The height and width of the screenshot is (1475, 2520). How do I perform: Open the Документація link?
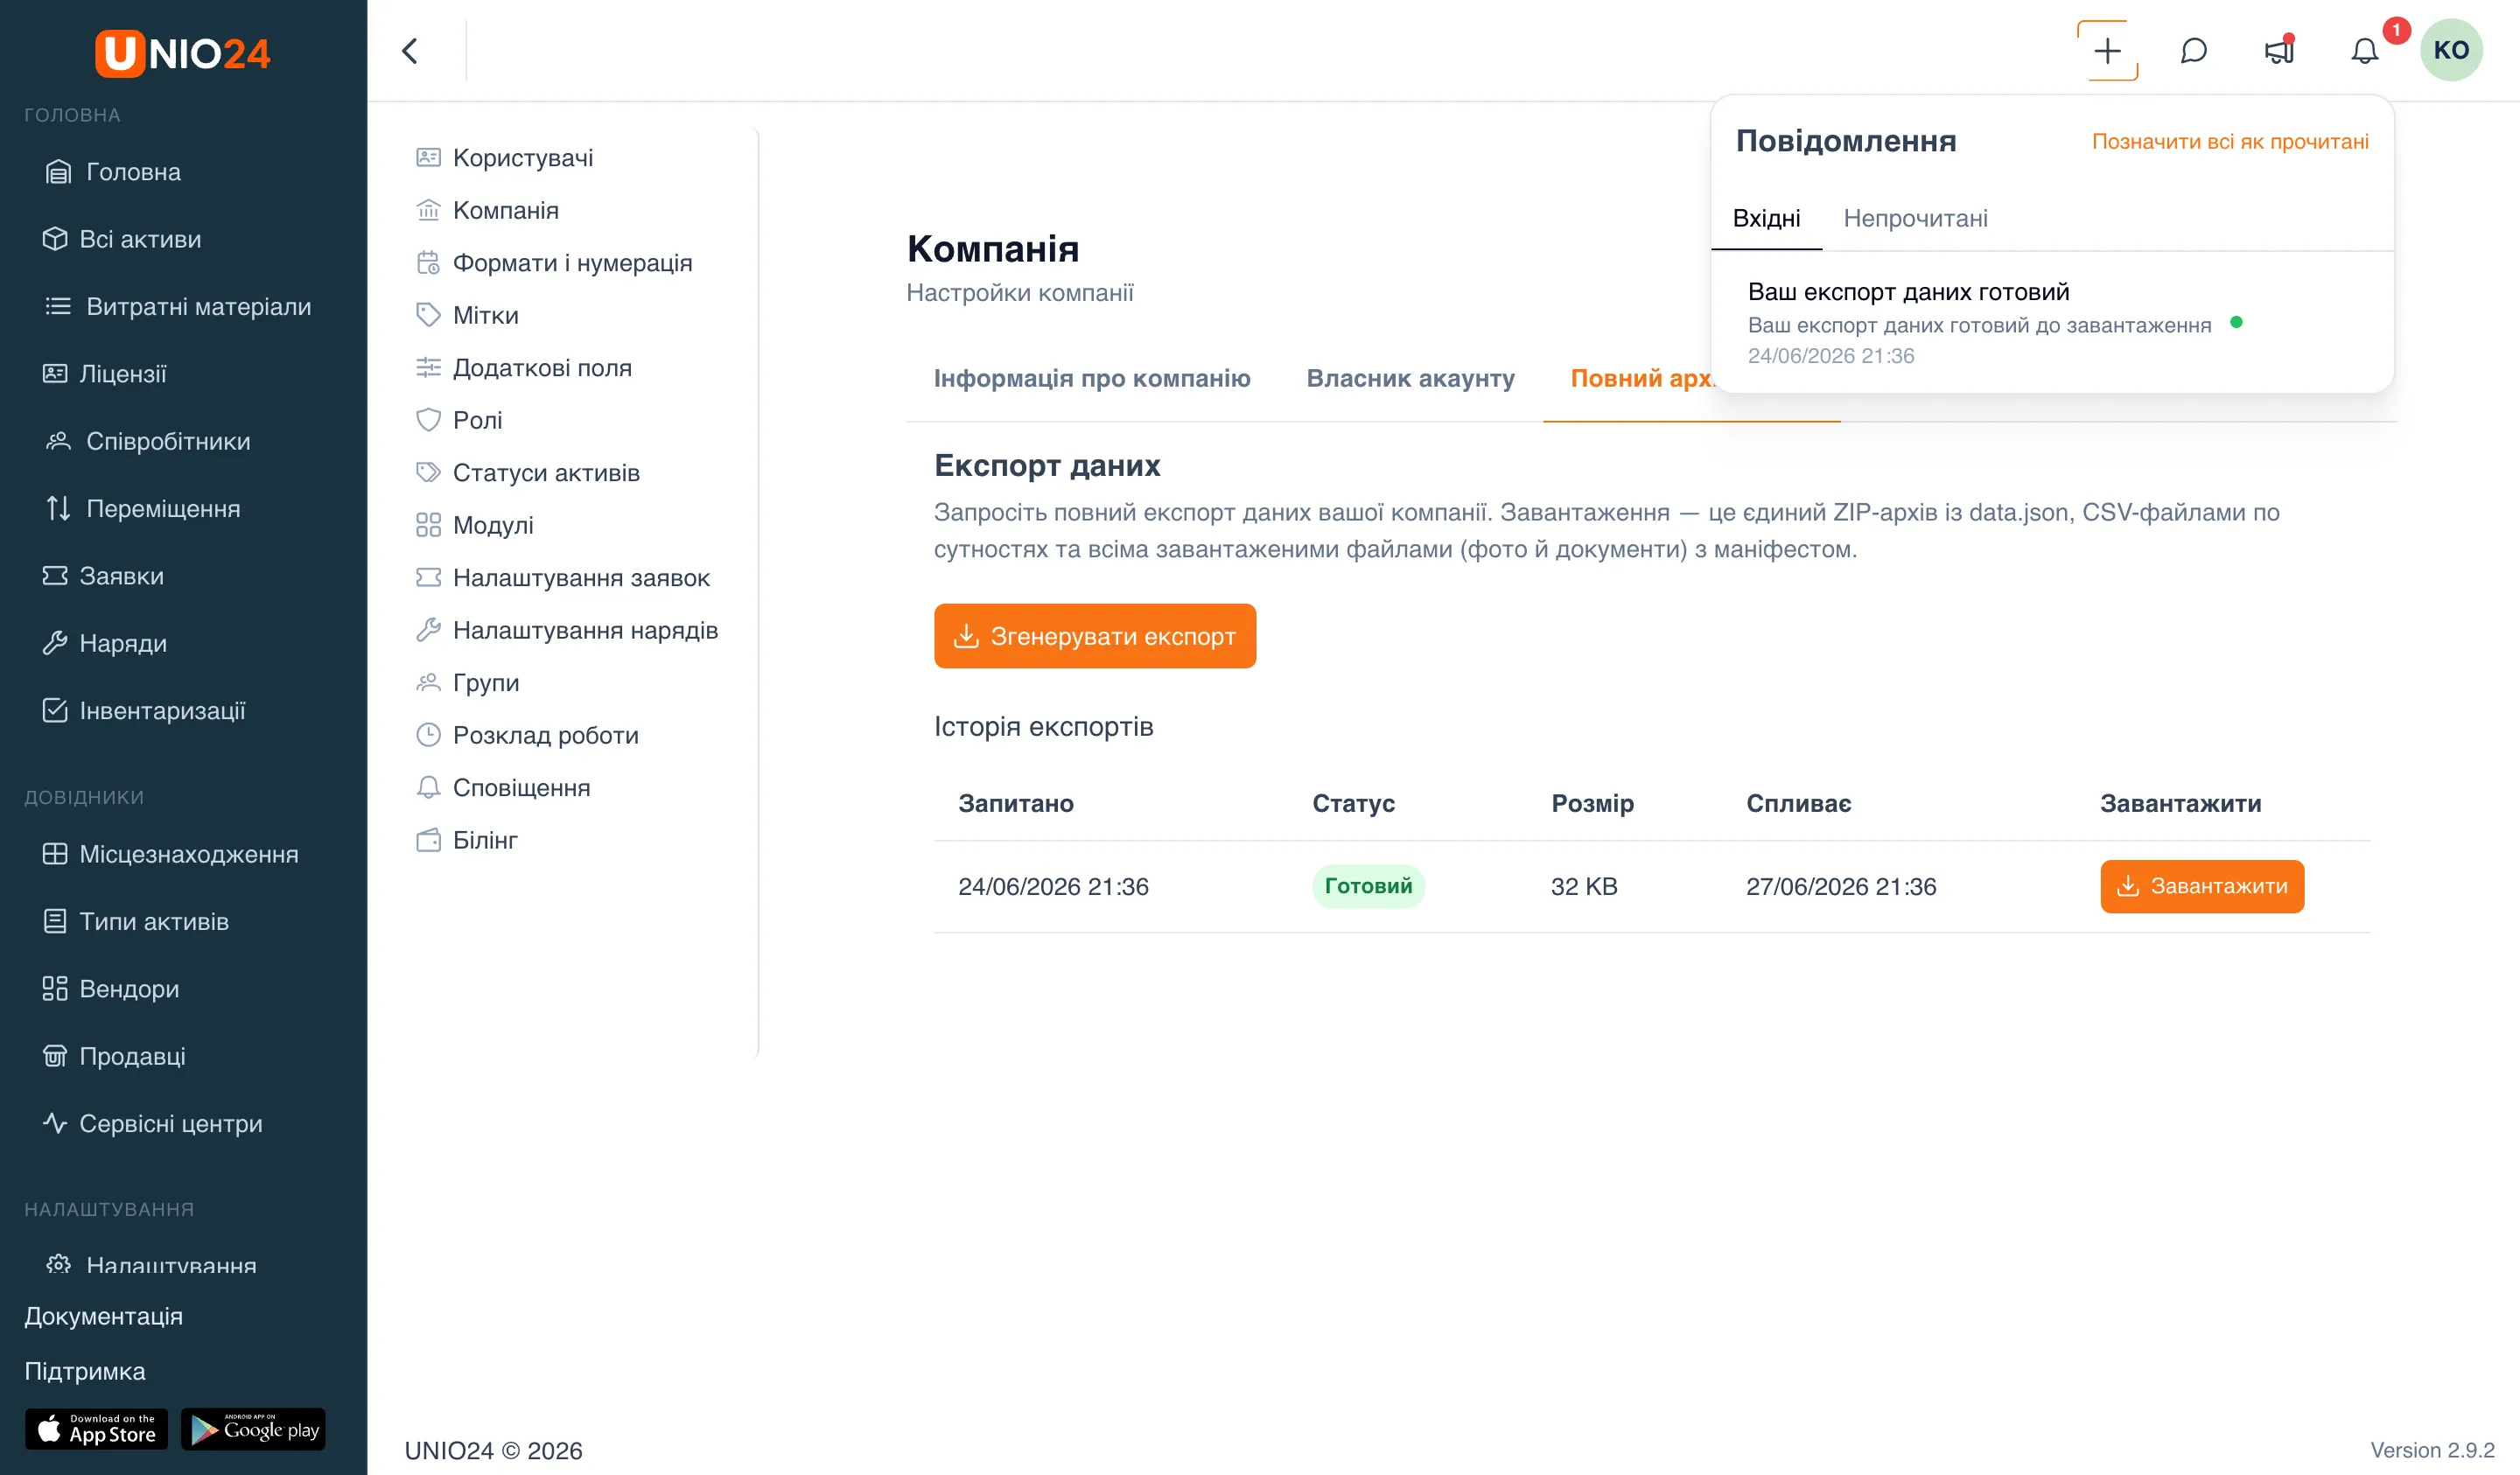point(103,1316)
